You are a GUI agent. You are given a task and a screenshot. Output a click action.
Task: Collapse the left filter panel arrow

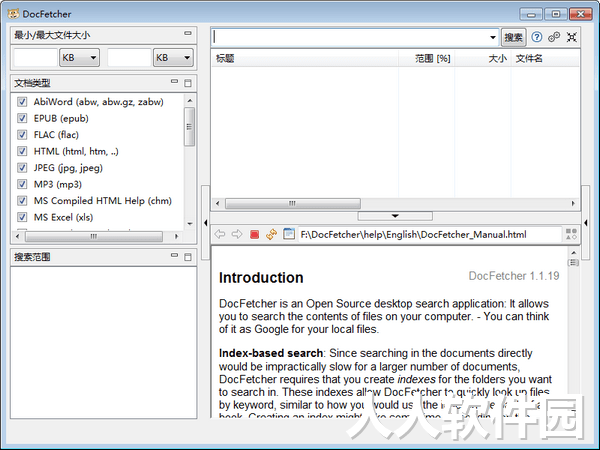205,222
